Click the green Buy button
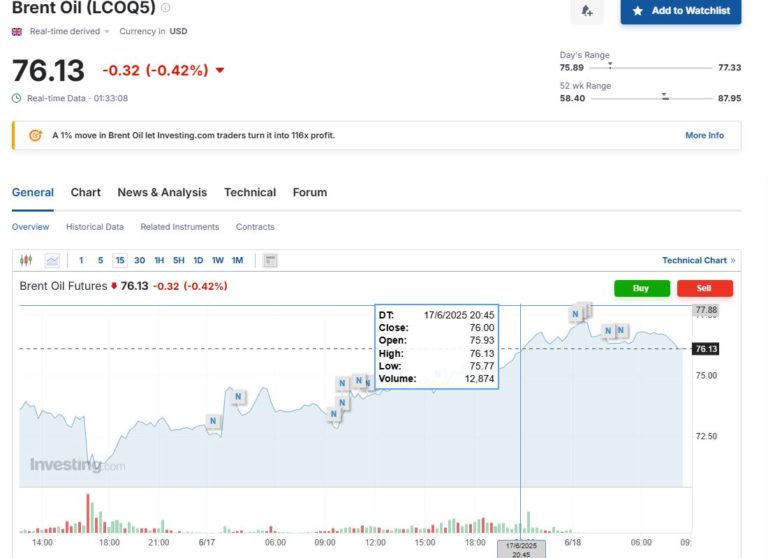 click(641, 288)
